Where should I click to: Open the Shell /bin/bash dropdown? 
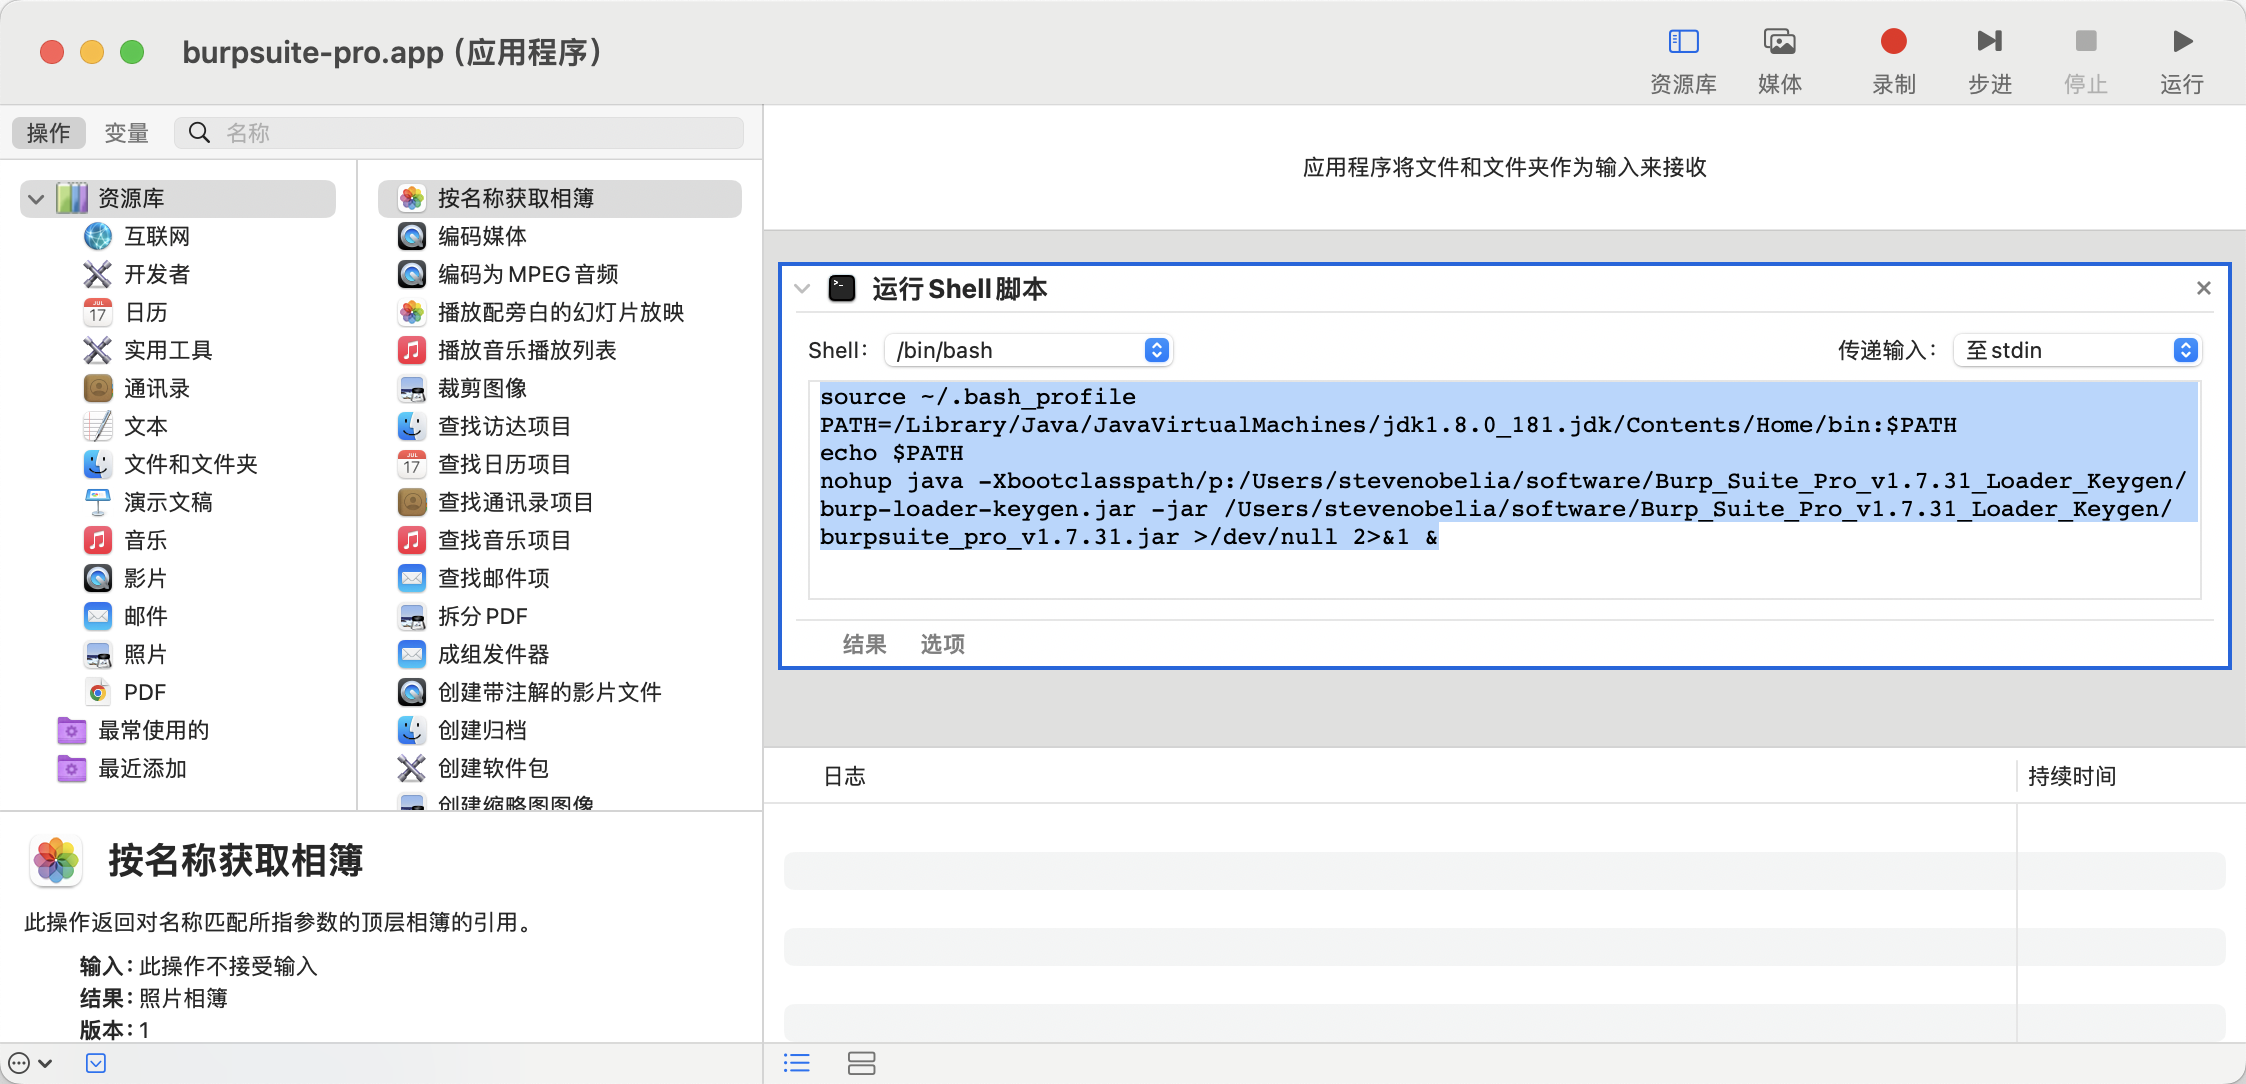[x=1028, y=350]
